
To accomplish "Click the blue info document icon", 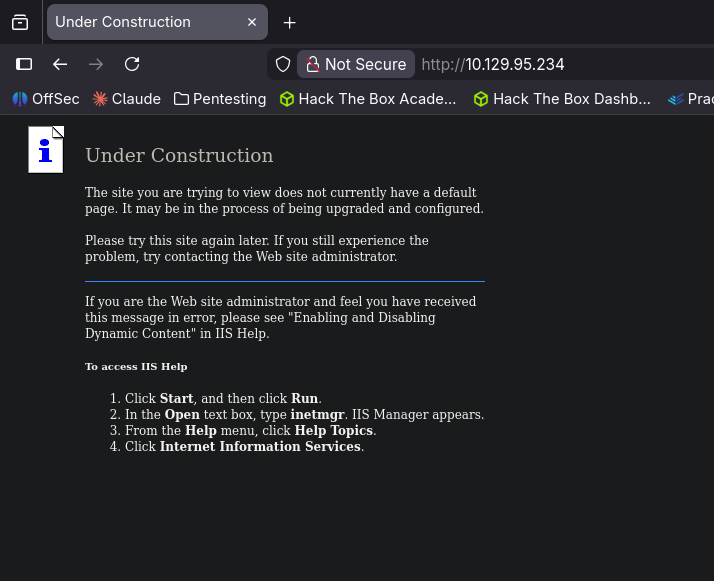I will [46, 150].
